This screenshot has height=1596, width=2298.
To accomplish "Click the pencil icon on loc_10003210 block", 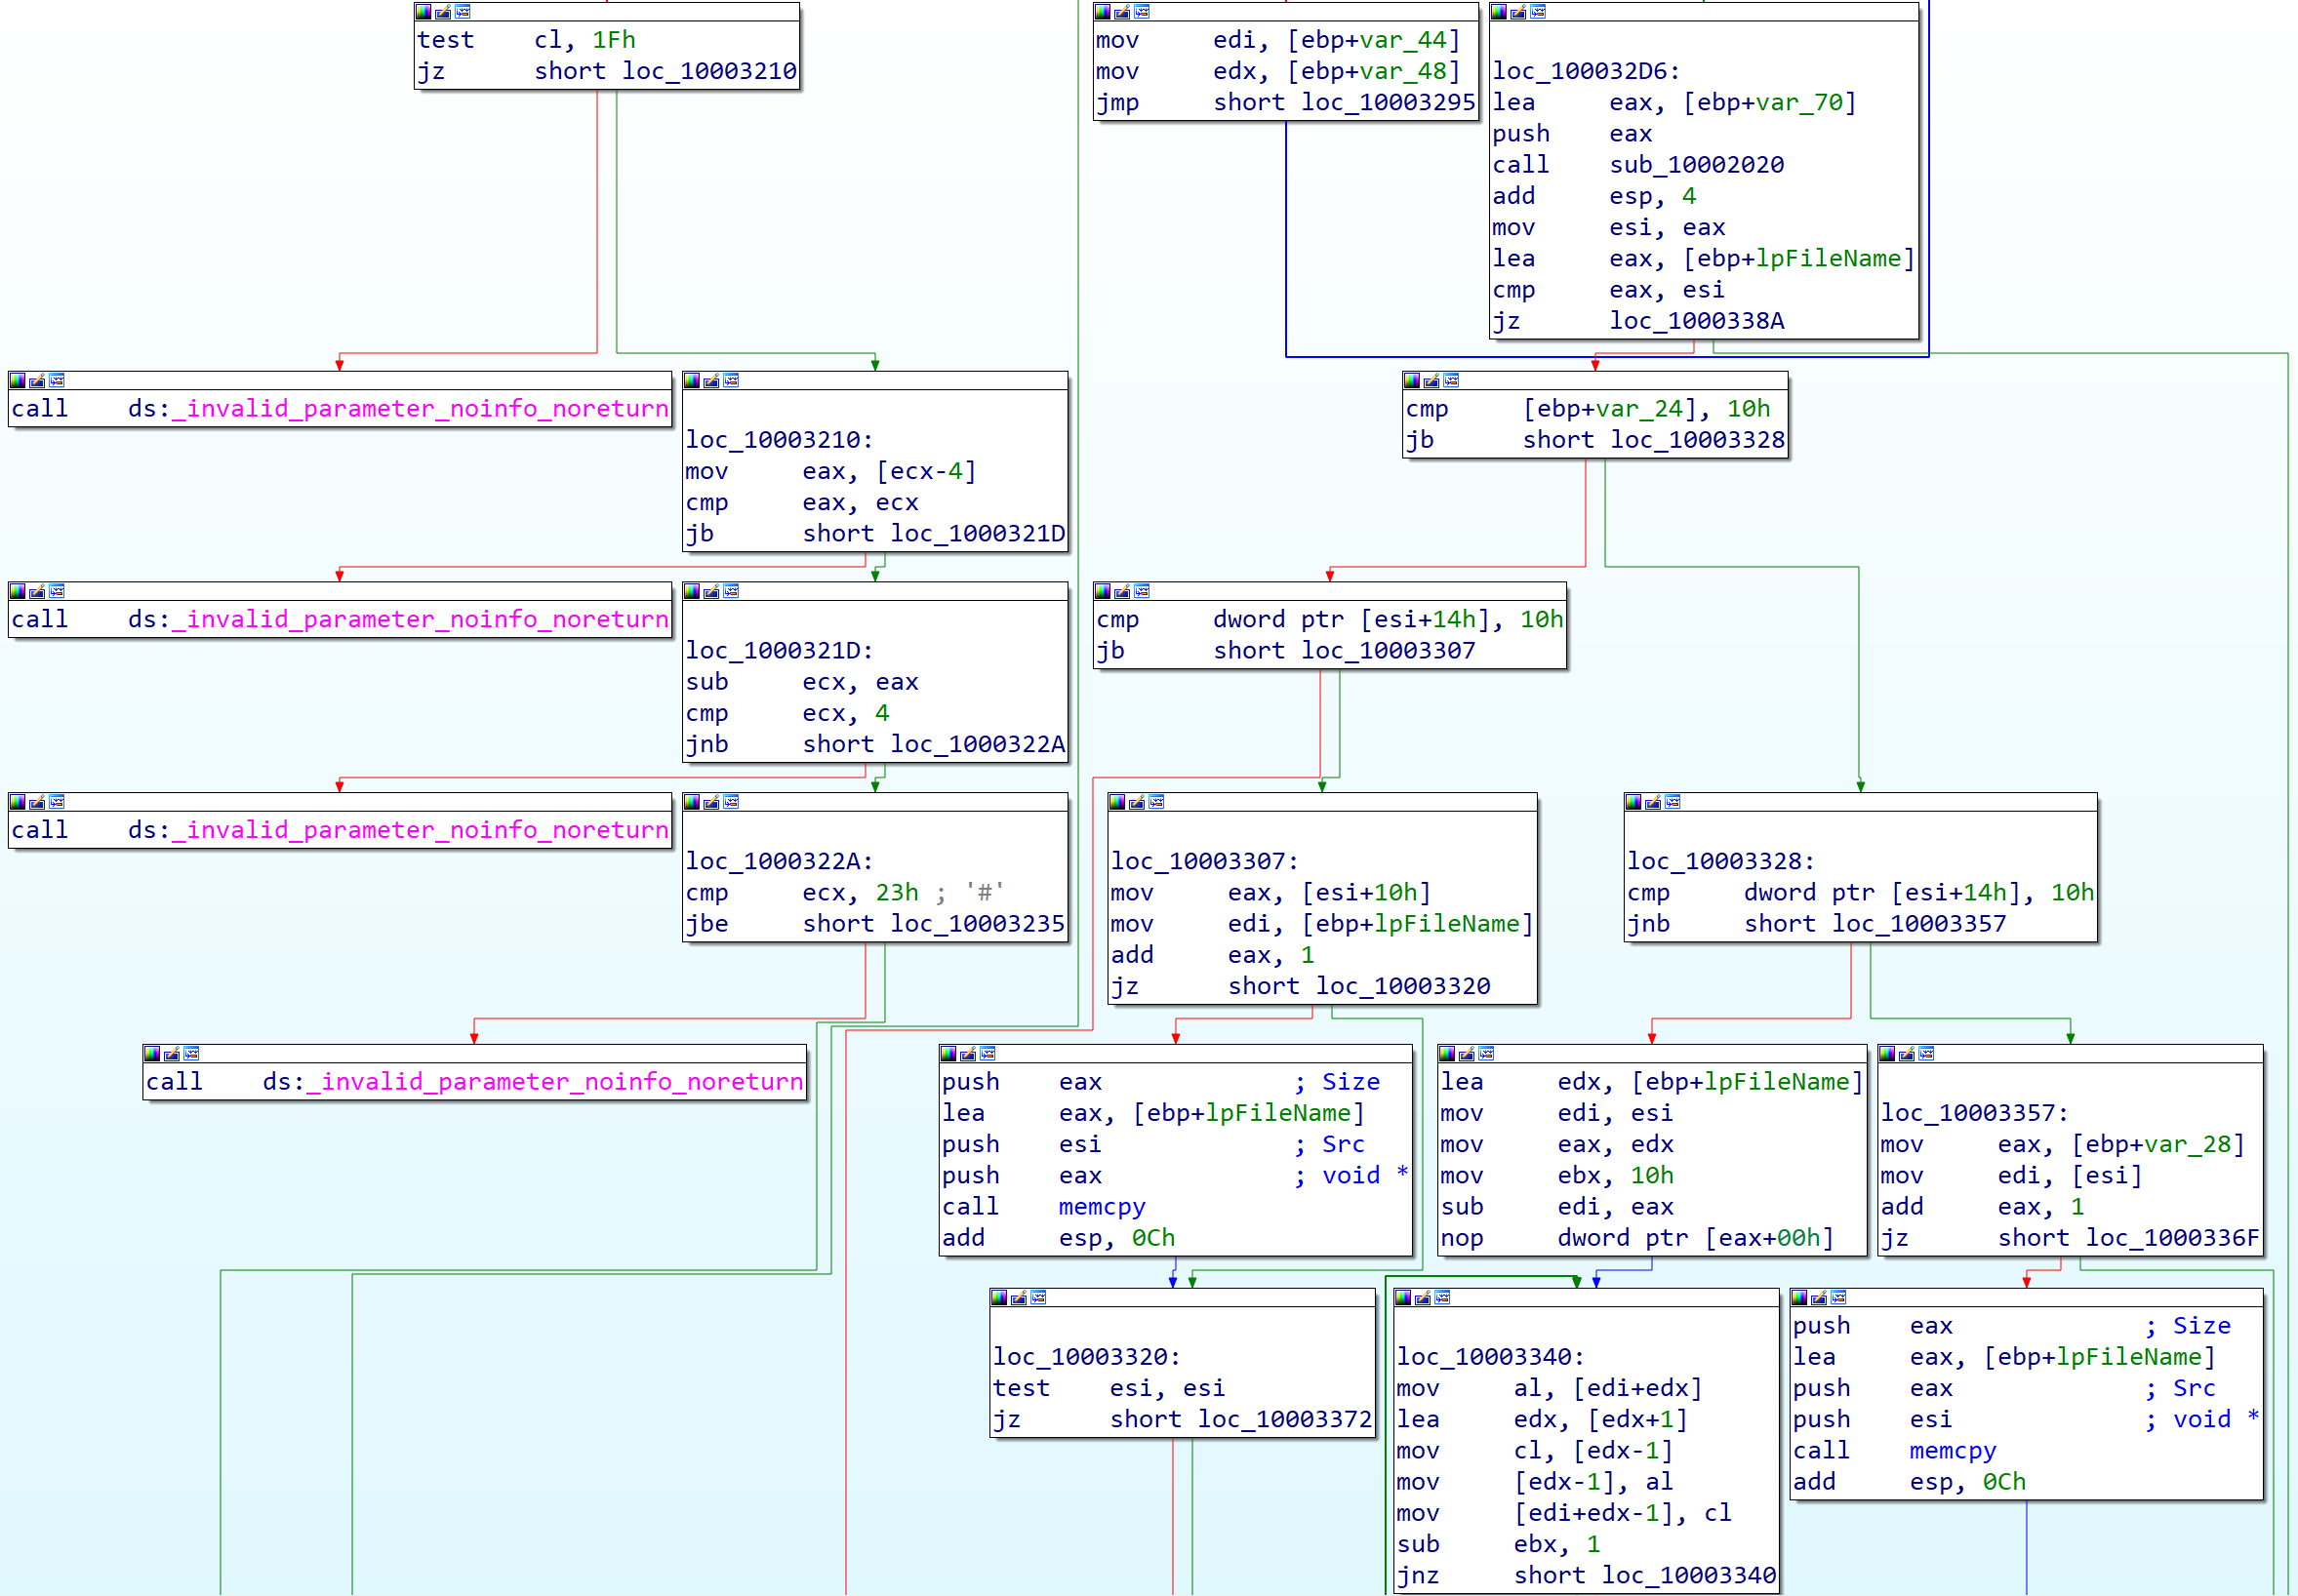I will click(711, 381).
